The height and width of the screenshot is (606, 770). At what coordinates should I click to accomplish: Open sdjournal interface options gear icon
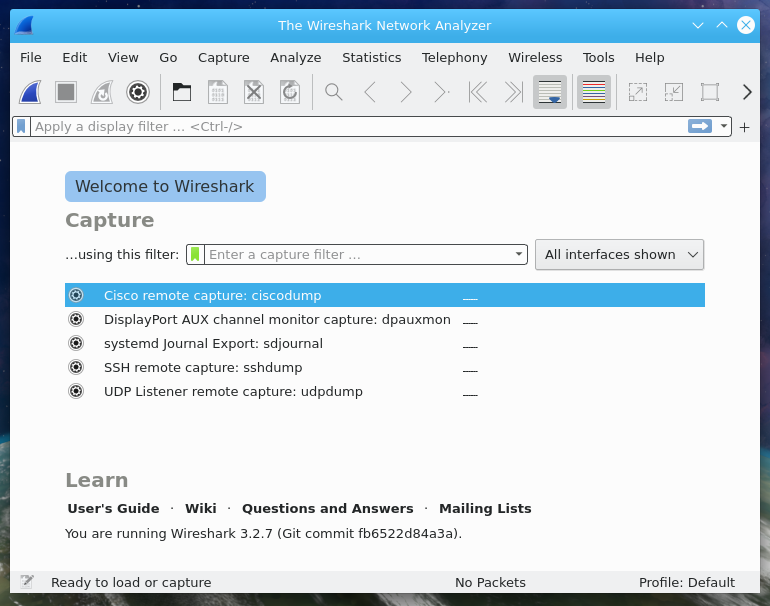(76, 343)
